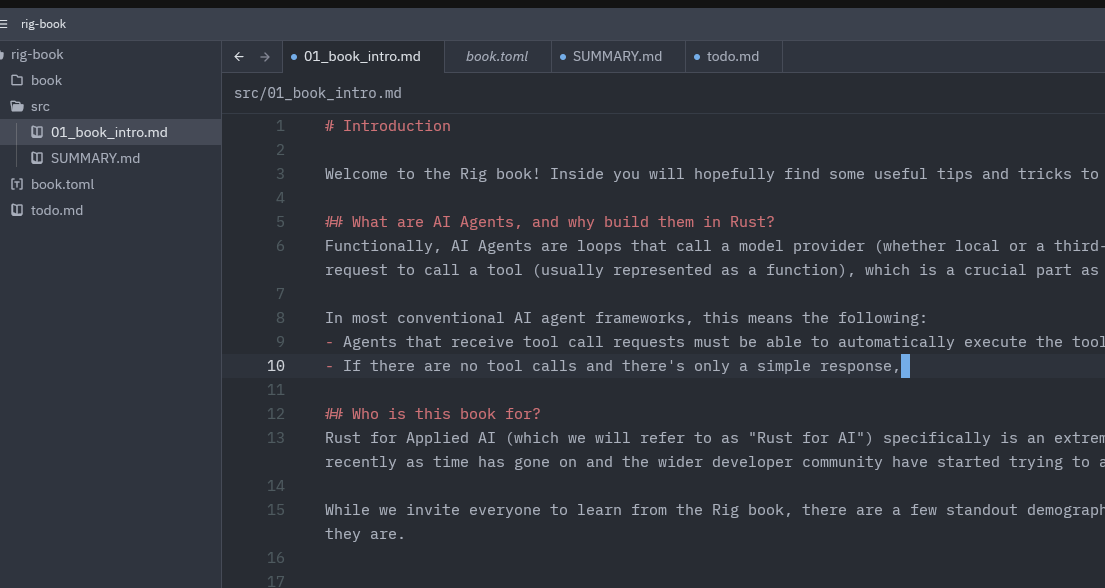Screen dimensions: 1105x588
Task: Switch to the book.toml tab
Action: [x=497, y=56]
